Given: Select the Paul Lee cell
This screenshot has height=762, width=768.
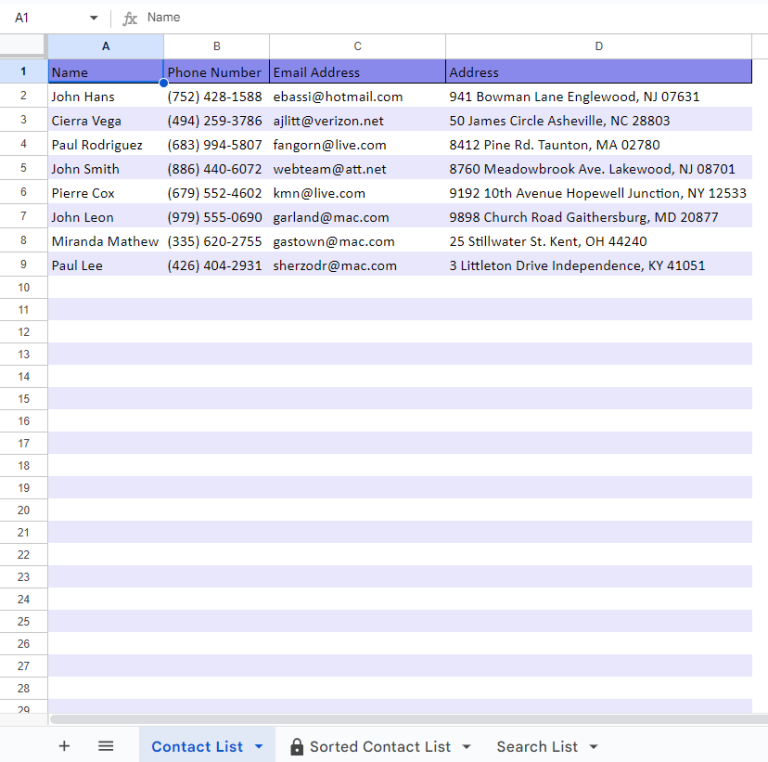Looking at the screenshot, I should 106,264.
